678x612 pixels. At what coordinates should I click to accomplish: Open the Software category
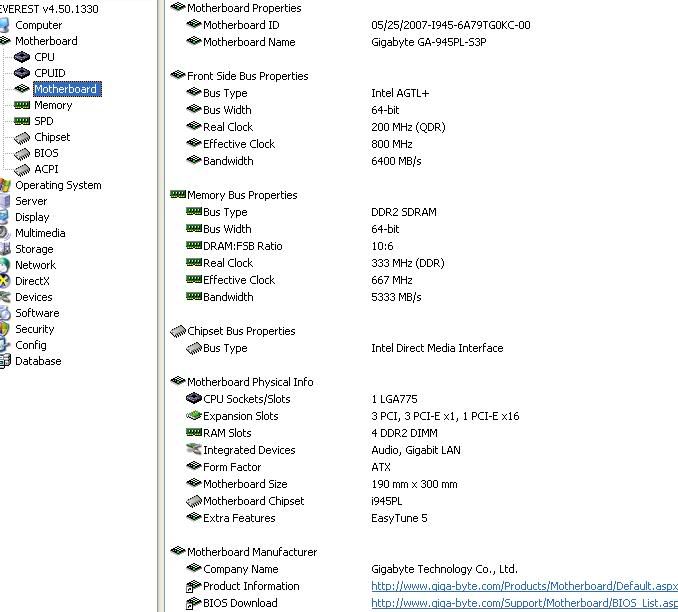coord(37,313)
